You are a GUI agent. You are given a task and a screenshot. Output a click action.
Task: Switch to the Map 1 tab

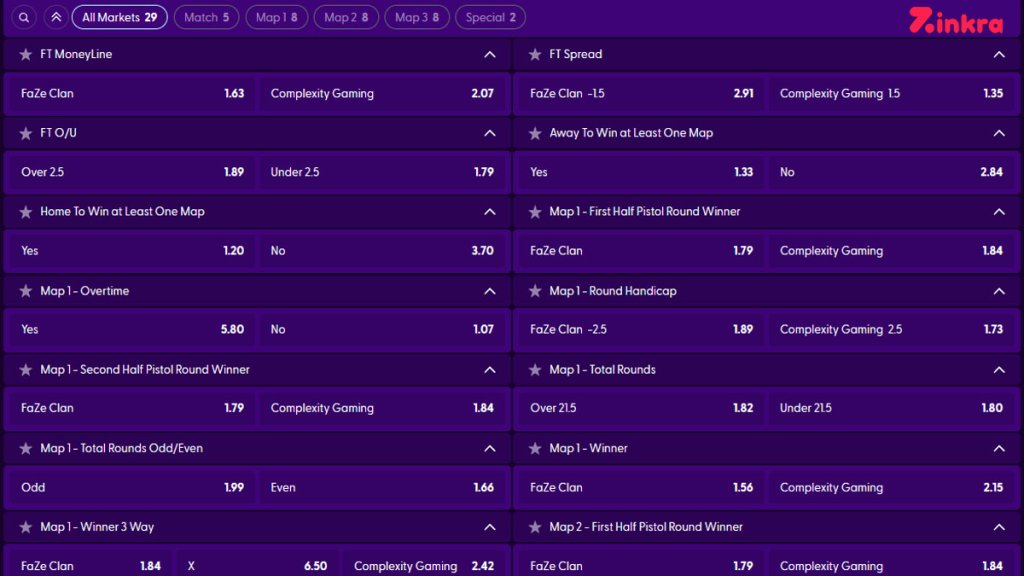[x=276, y=18]
